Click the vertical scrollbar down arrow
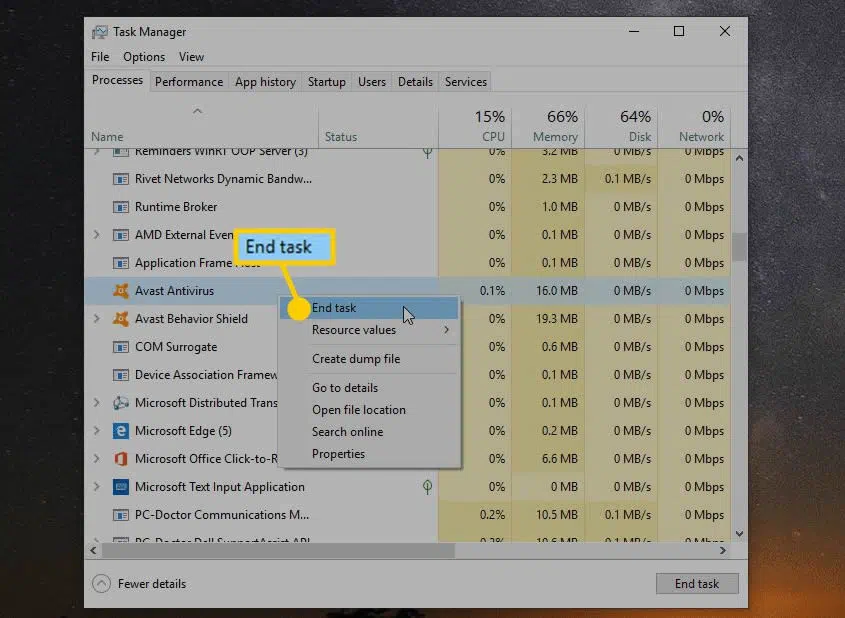845x618 pixels. coord(739,534)
